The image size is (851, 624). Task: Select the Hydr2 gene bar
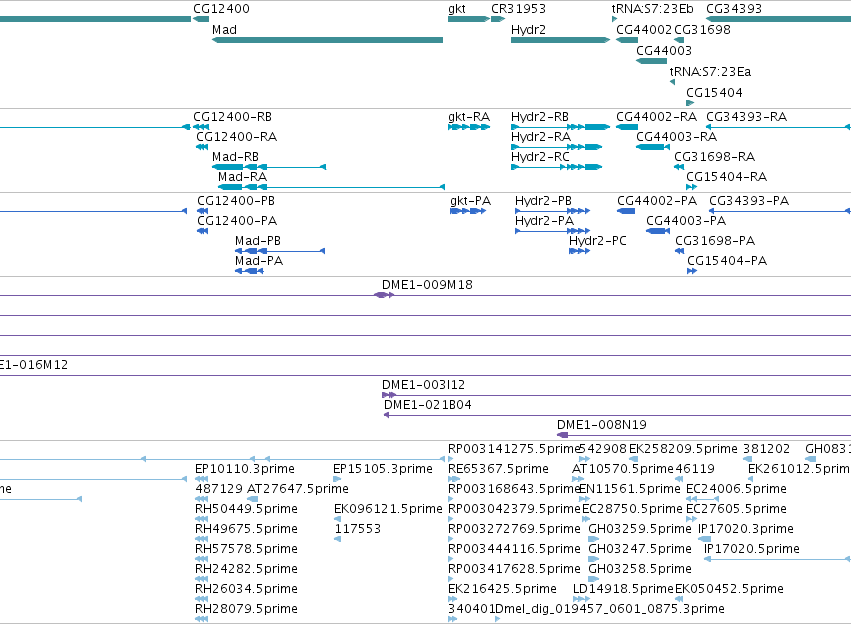tap(561, 40)
